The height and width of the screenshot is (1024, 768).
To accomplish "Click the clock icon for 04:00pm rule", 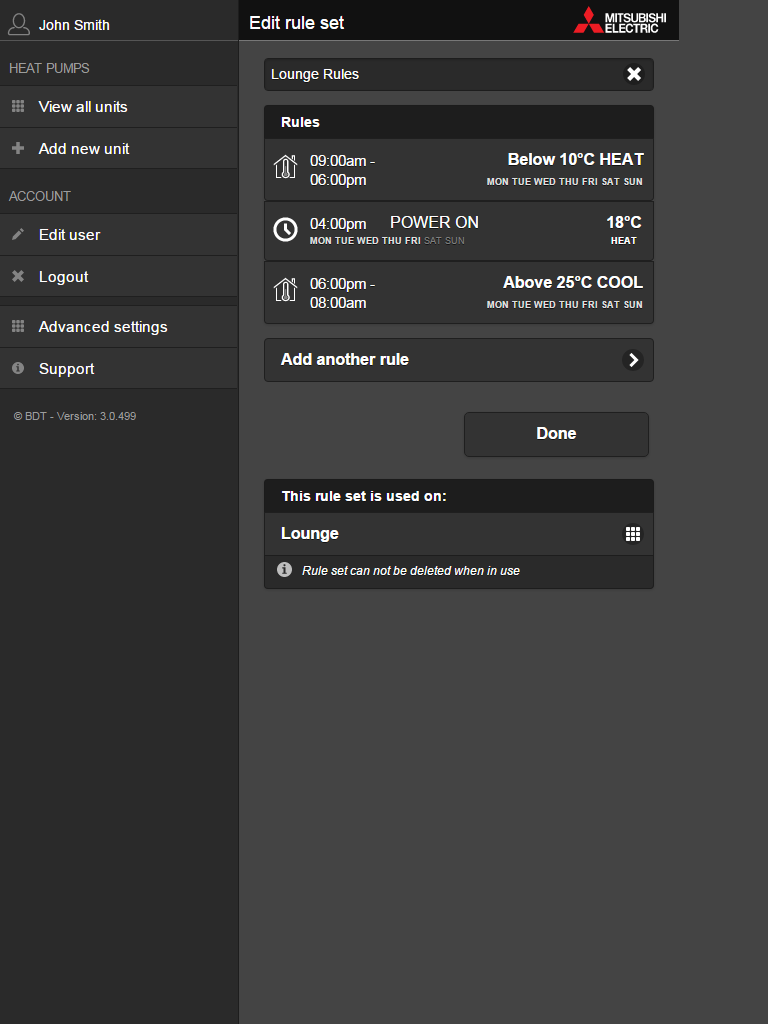I will click(x=285, y=229).
